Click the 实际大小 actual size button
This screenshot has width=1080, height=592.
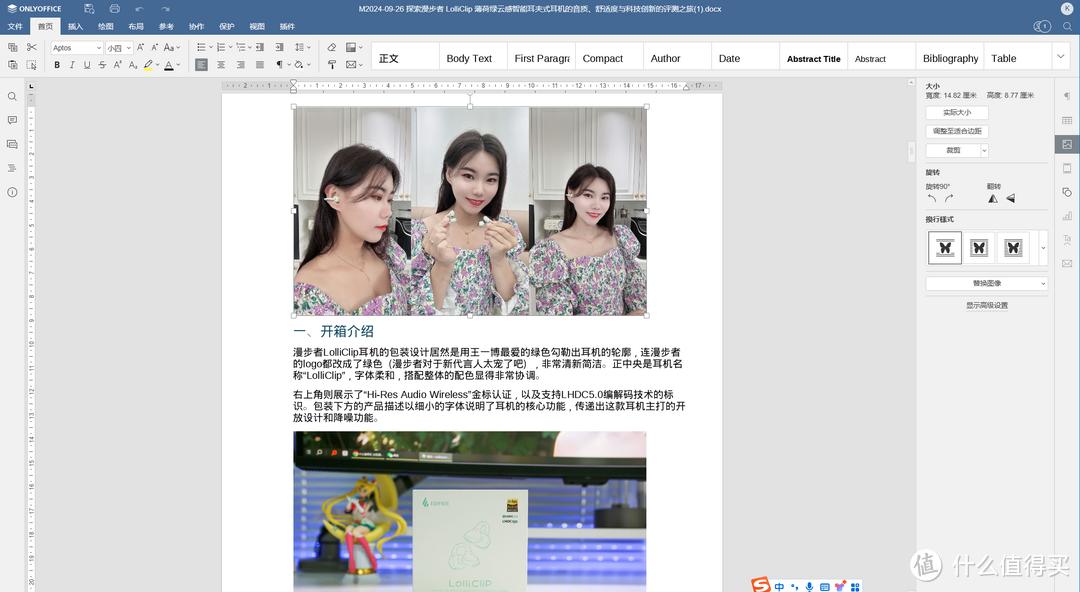[x=957, y=111]
